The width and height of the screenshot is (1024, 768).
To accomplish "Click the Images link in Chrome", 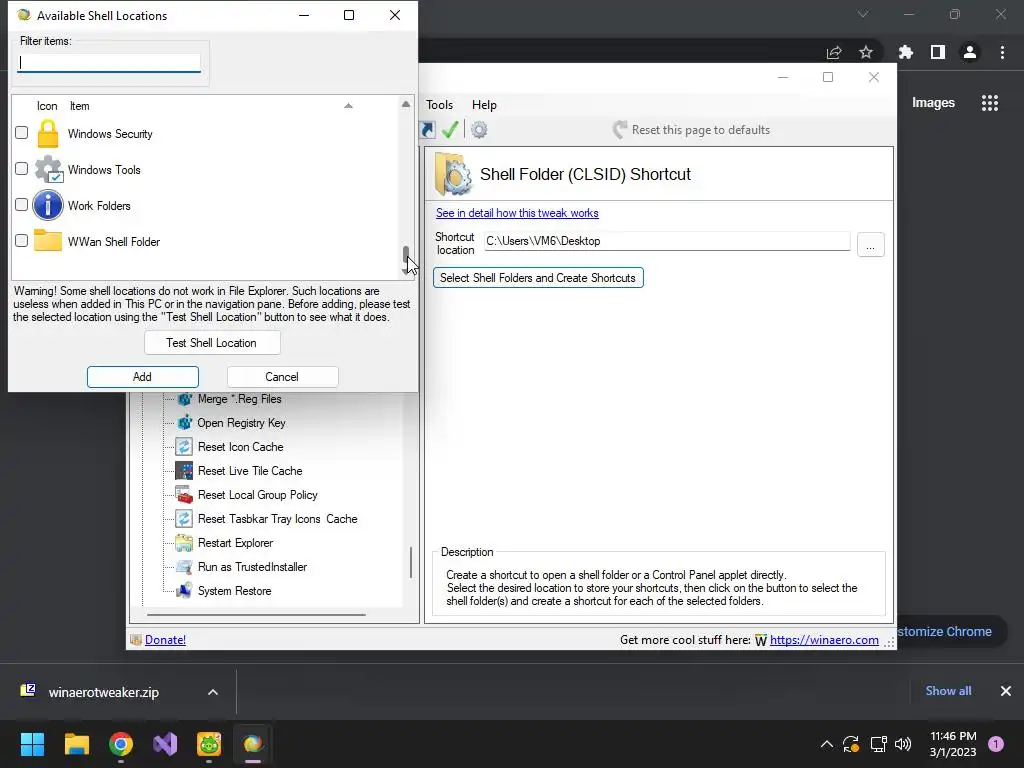I will tap(933, 103).
